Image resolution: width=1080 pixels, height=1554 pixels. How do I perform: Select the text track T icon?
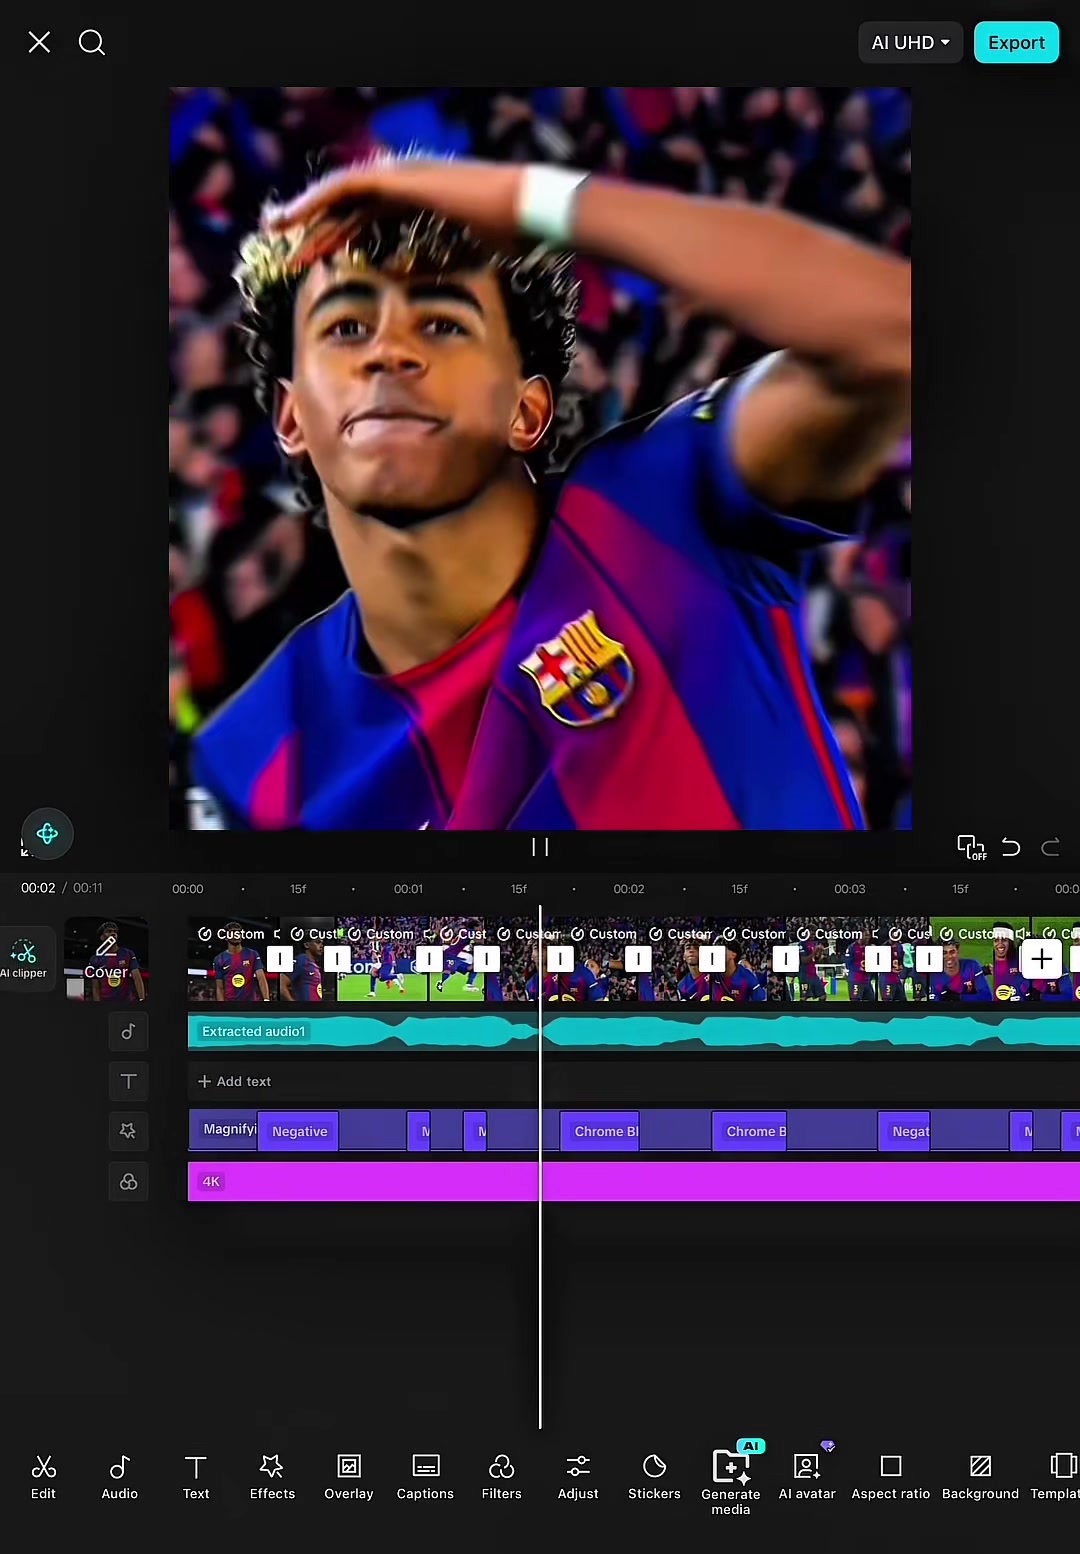point(128,1081)
